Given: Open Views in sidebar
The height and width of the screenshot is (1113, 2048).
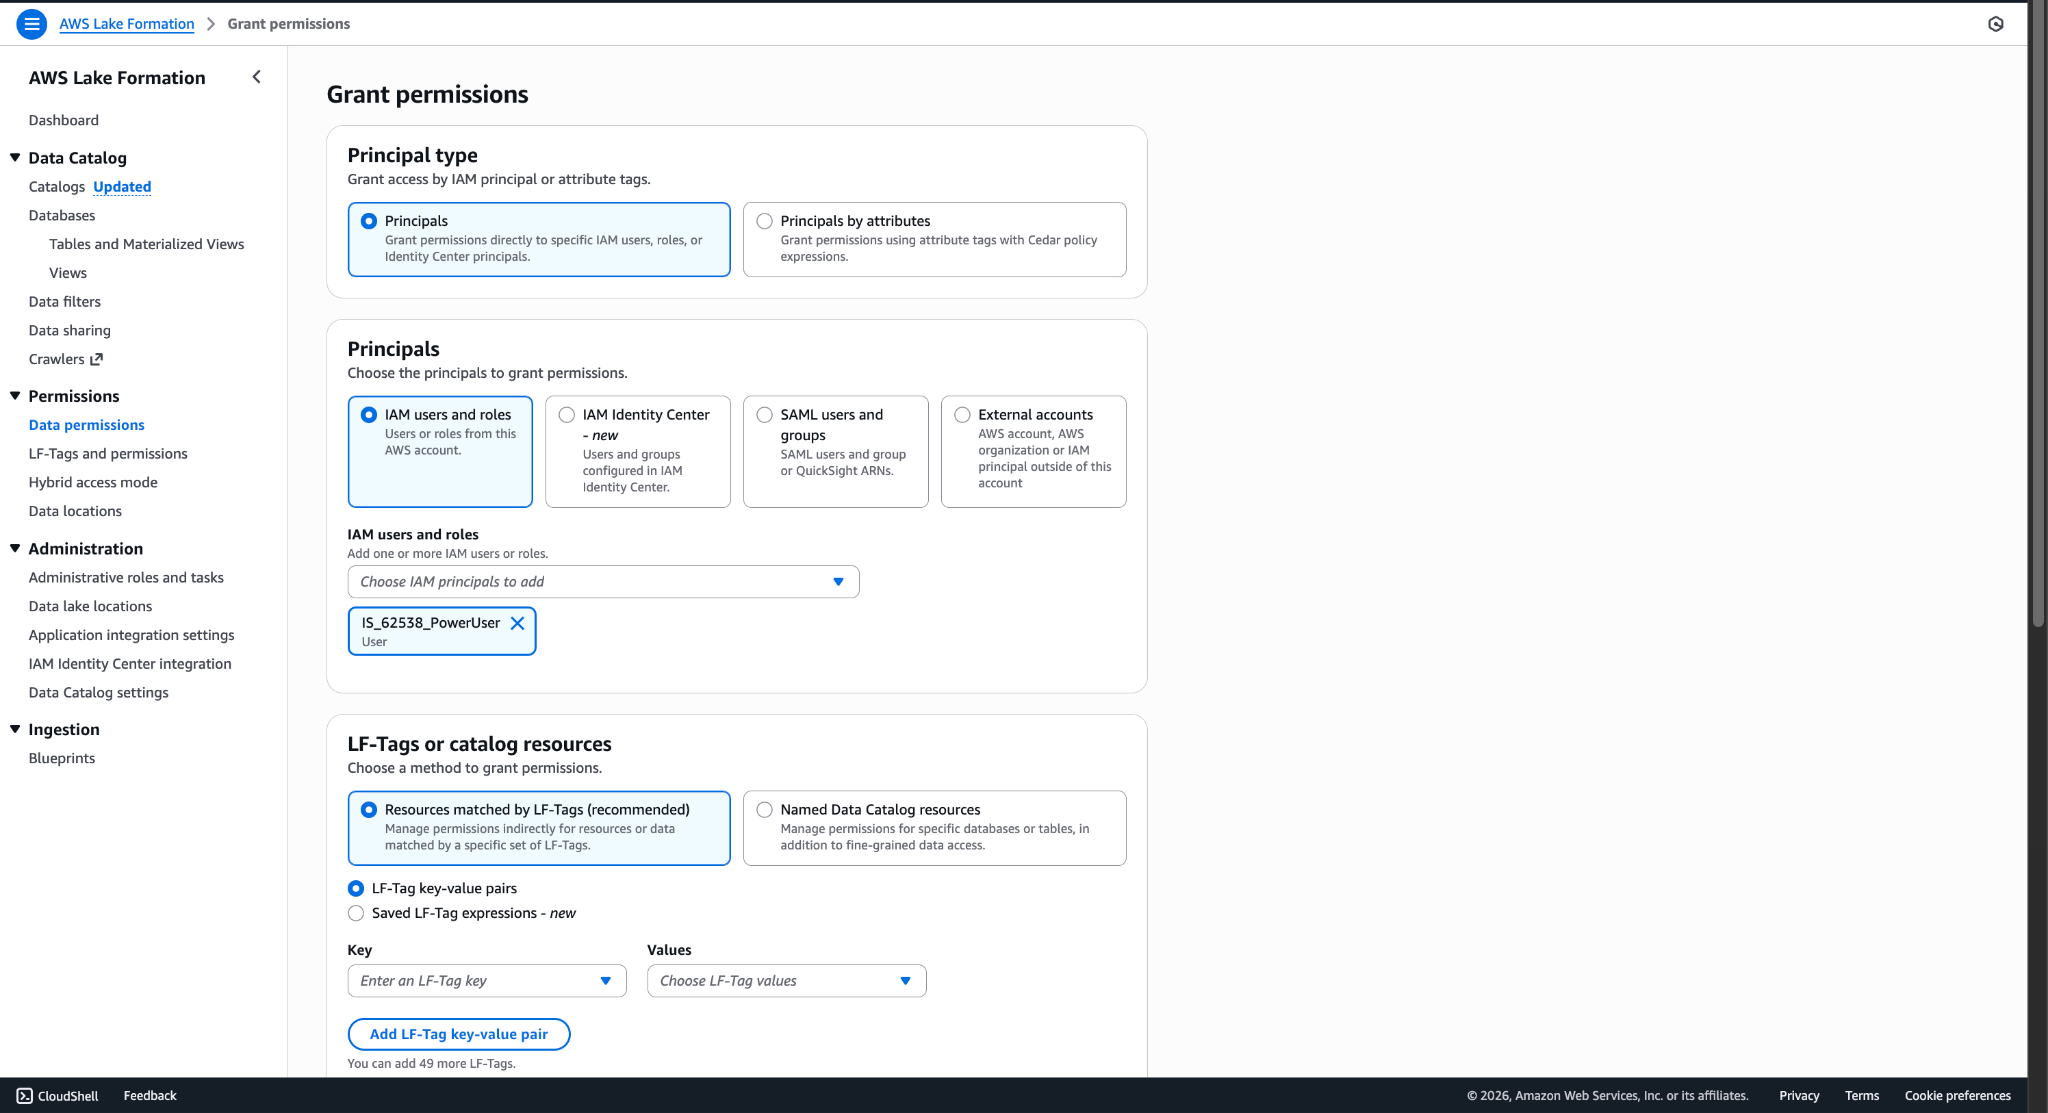Looking at the screenshot, I should point(68,273).
